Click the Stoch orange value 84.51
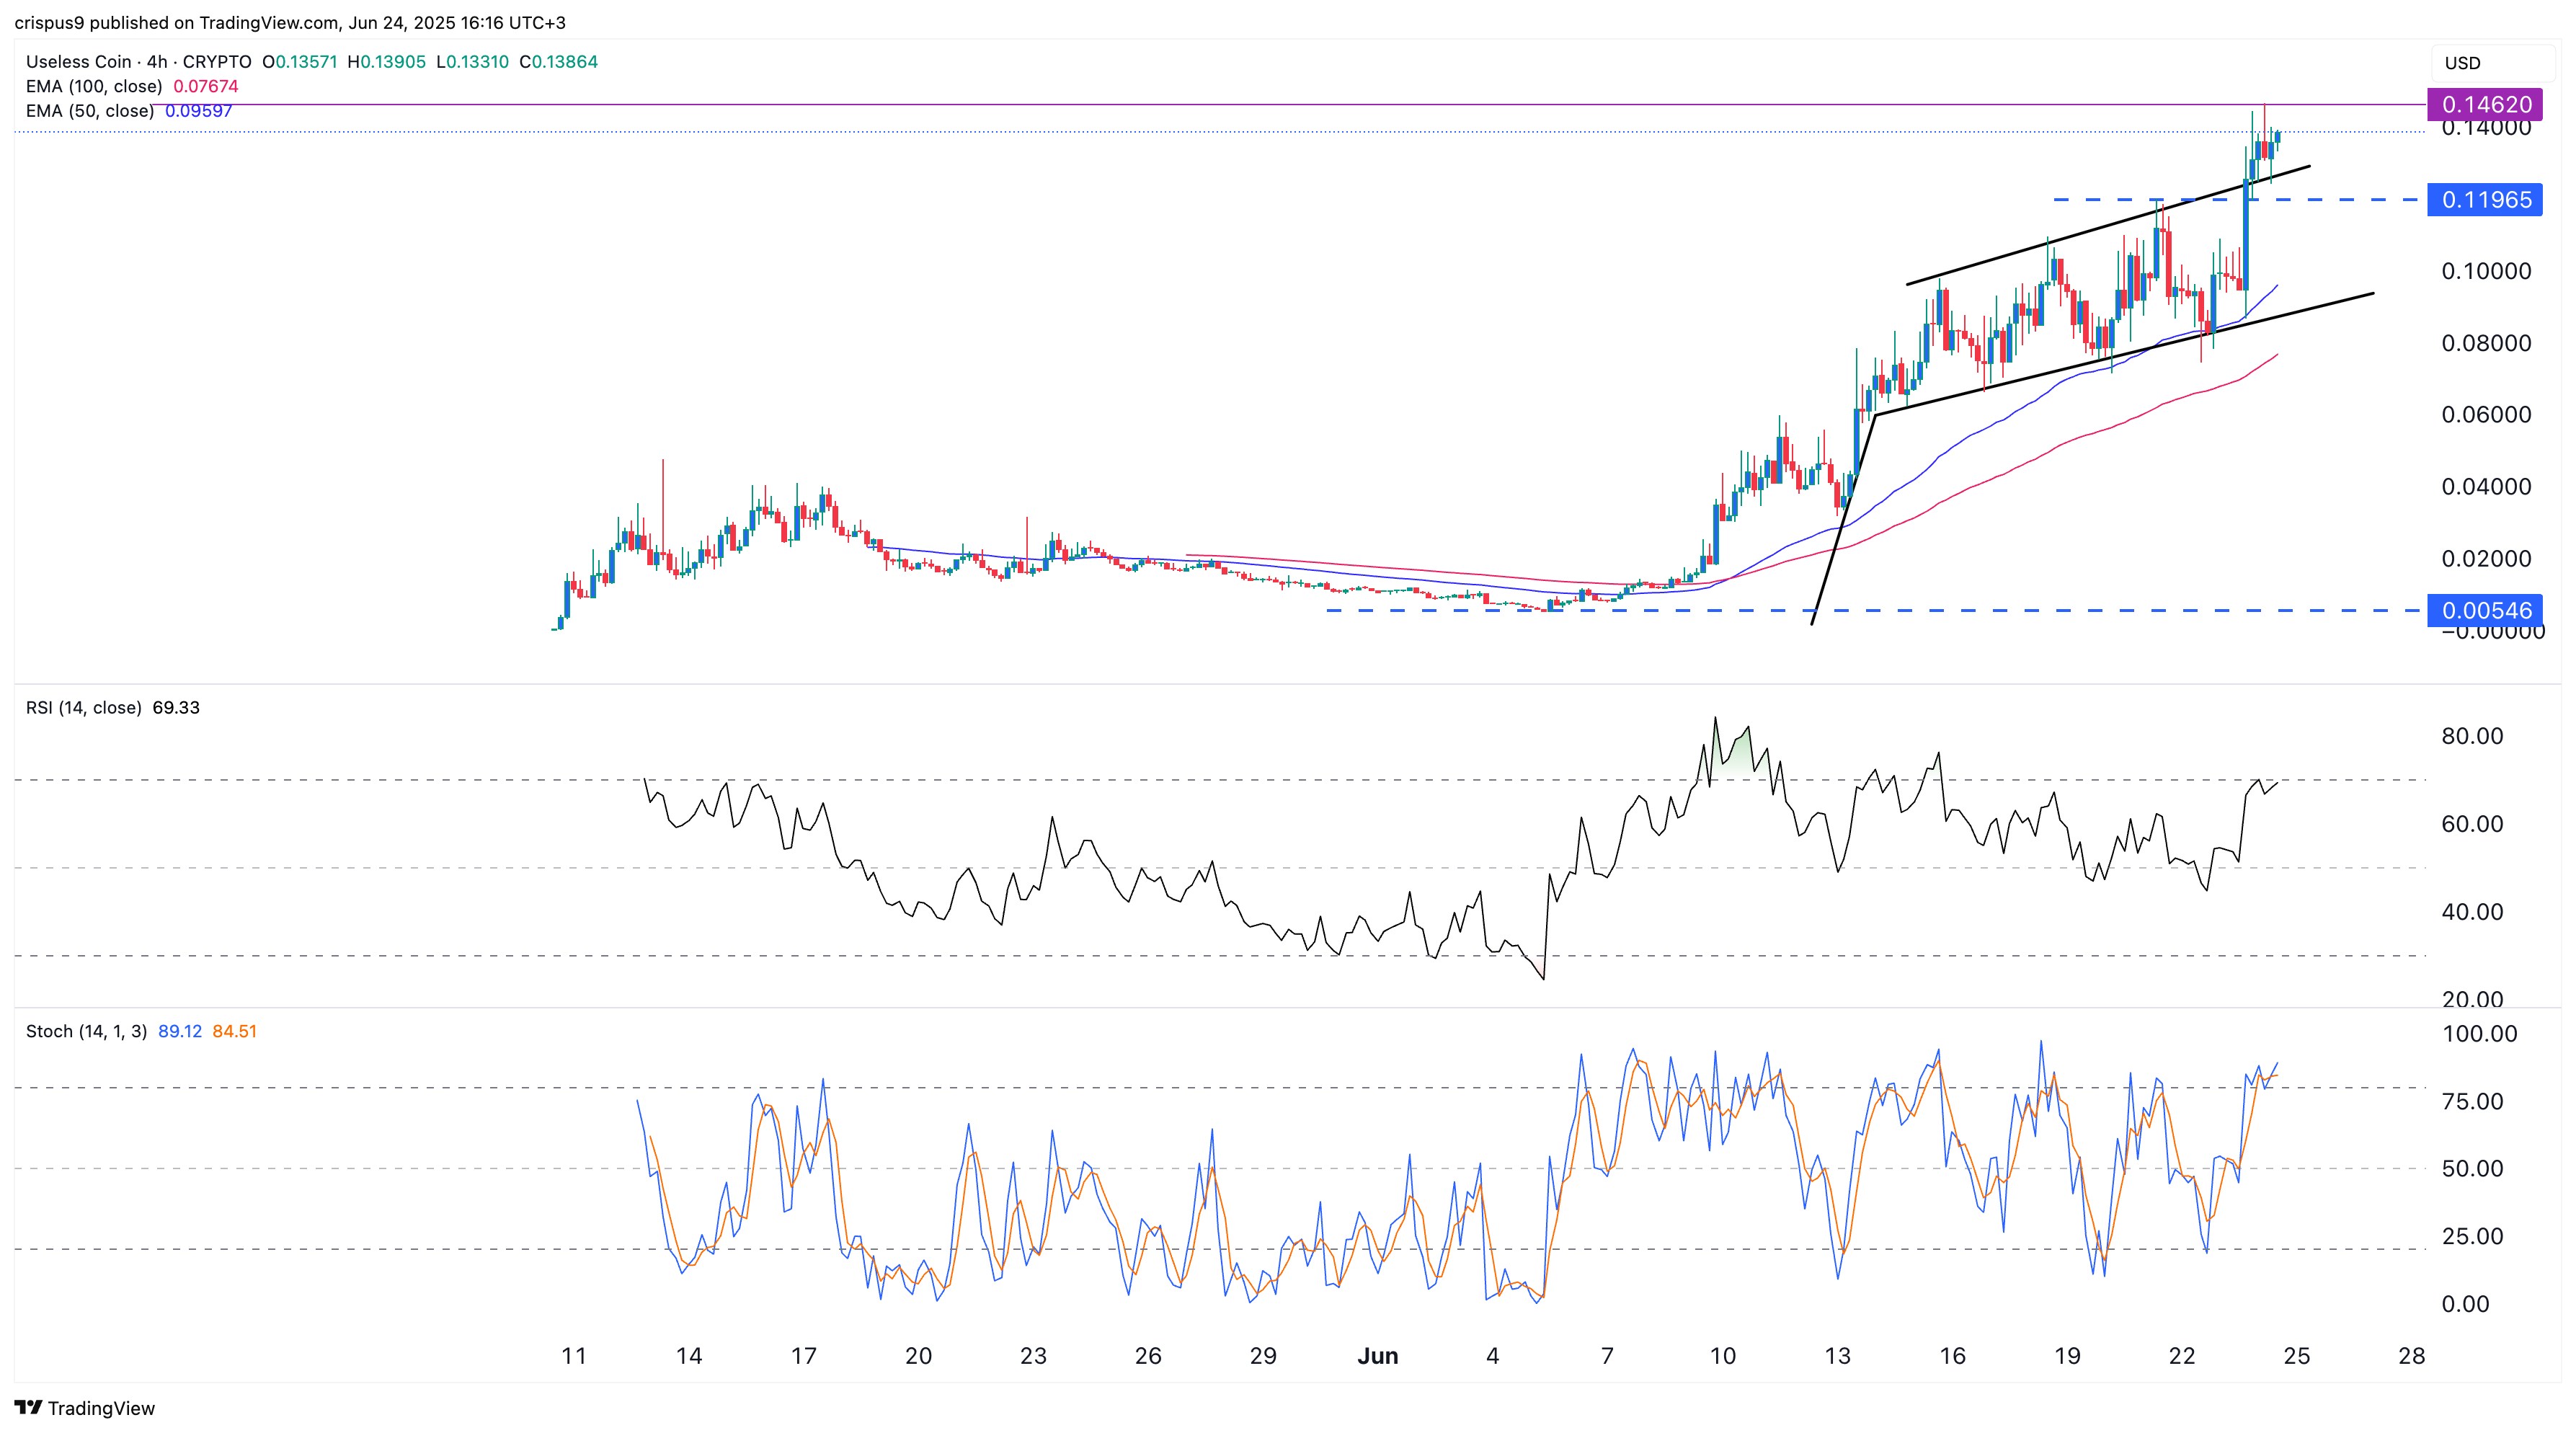 point(235,1031)
